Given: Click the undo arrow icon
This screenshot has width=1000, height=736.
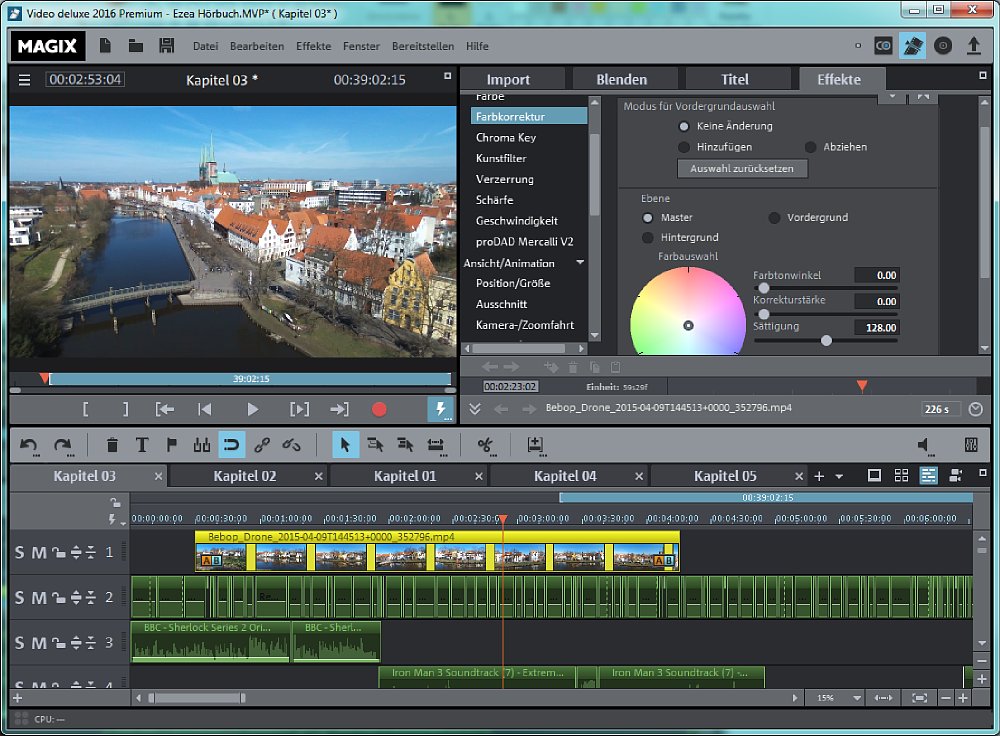Looking at the screenshot, I should coord(29,445).
